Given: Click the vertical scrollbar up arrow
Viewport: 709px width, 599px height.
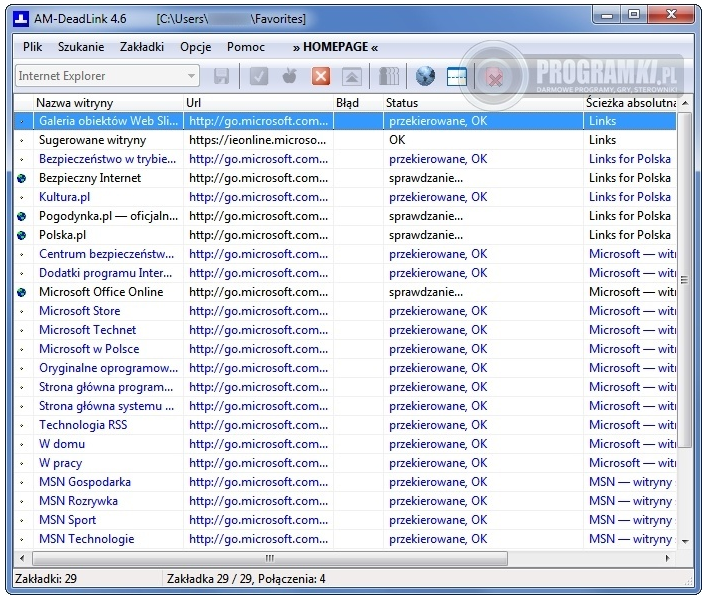Looking at the screenshot, I should tap(685, 103).
